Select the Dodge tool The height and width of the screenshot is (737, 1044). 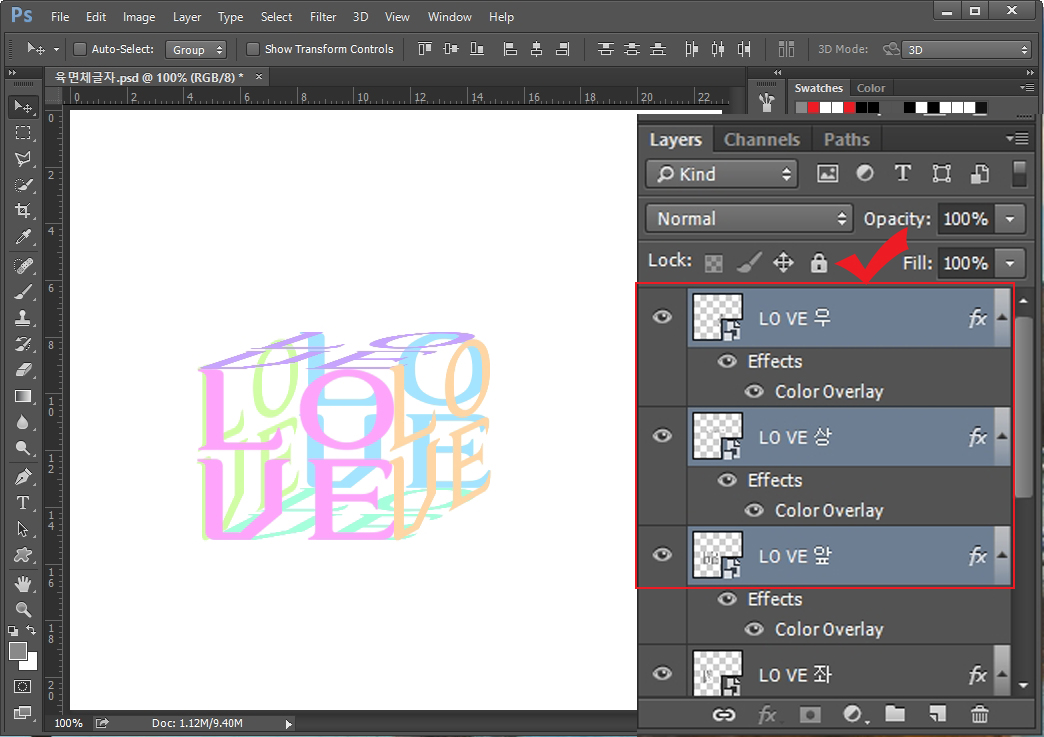click(23, 448)
